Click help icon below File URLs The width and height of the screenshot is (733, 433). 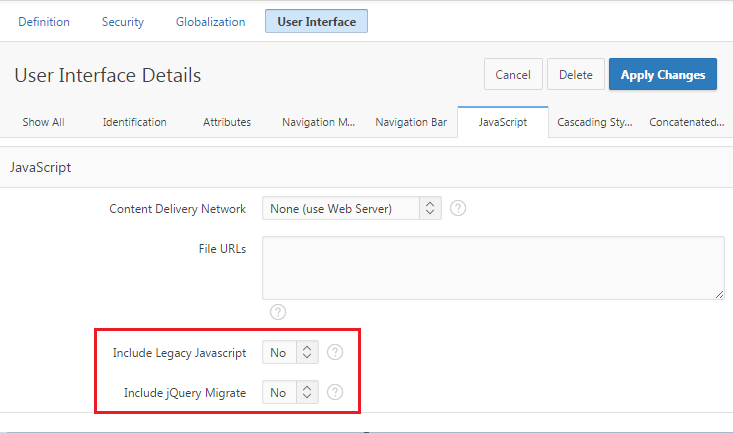(x=279, y=312)
